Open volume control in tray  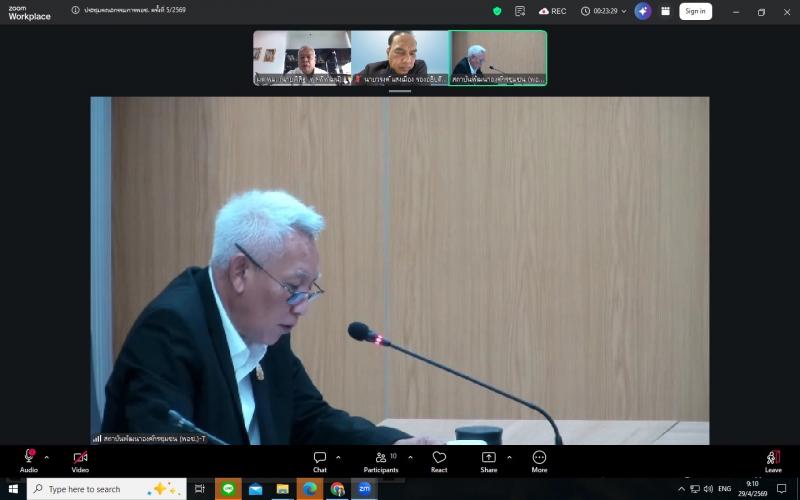coord(708,489)
